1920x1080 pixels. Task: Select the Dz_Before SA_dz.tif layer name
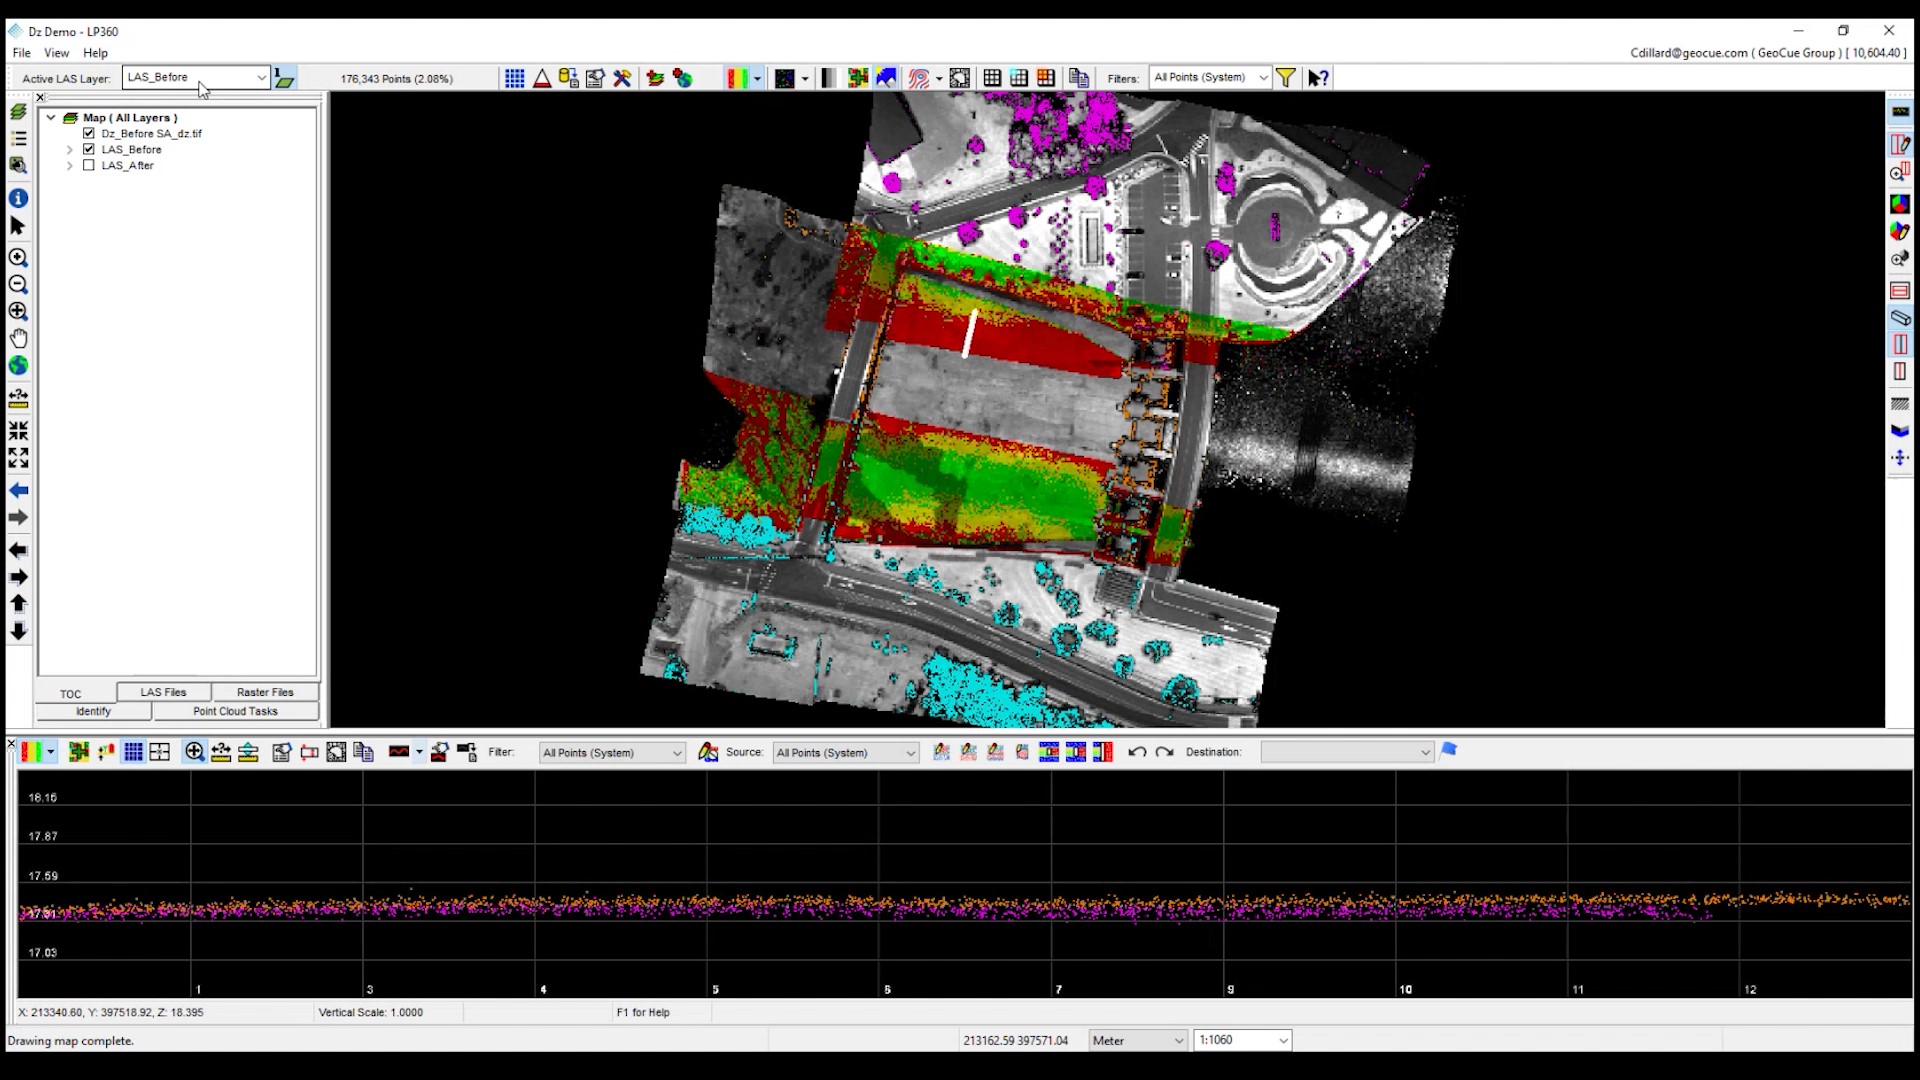tap(151, 133)
